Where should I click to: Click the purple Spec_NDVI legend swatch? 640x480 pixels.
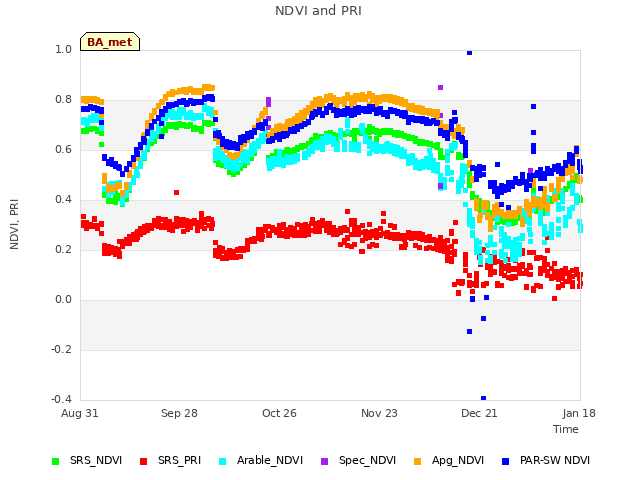(x=324, y=461)
